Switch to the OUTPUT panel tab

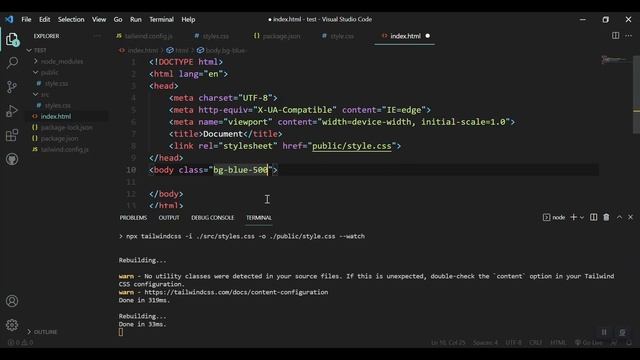[x=169, y=218]
